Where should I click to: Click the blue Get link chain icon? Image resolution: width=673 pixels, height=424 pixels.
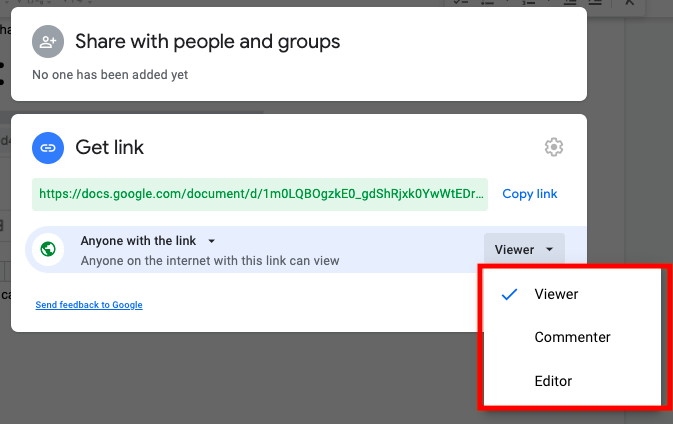48,148
